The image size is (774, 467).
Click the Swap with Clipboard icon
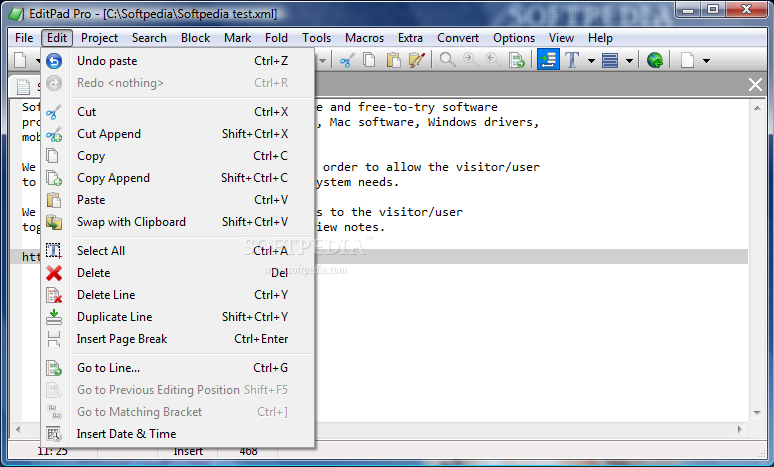click(x=54, y=222)
